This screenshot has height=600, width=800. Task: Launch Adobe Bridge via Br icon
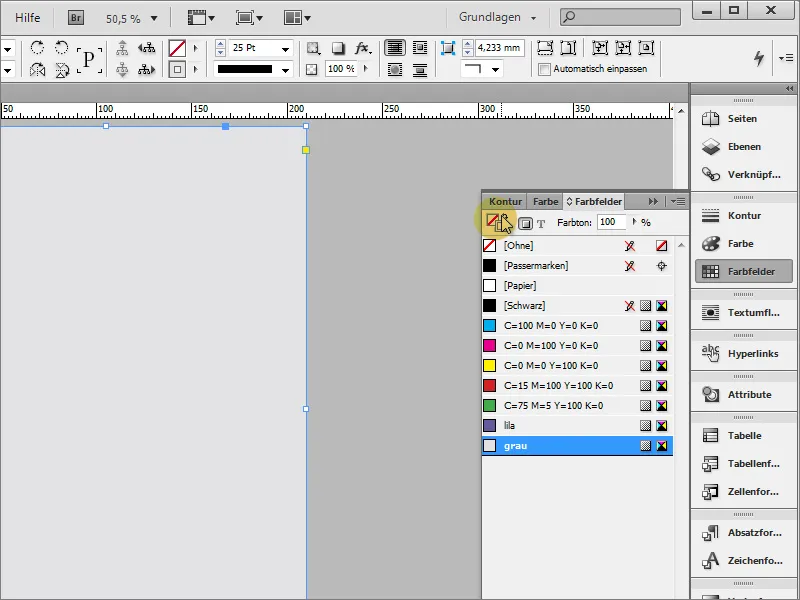(76, 18)
